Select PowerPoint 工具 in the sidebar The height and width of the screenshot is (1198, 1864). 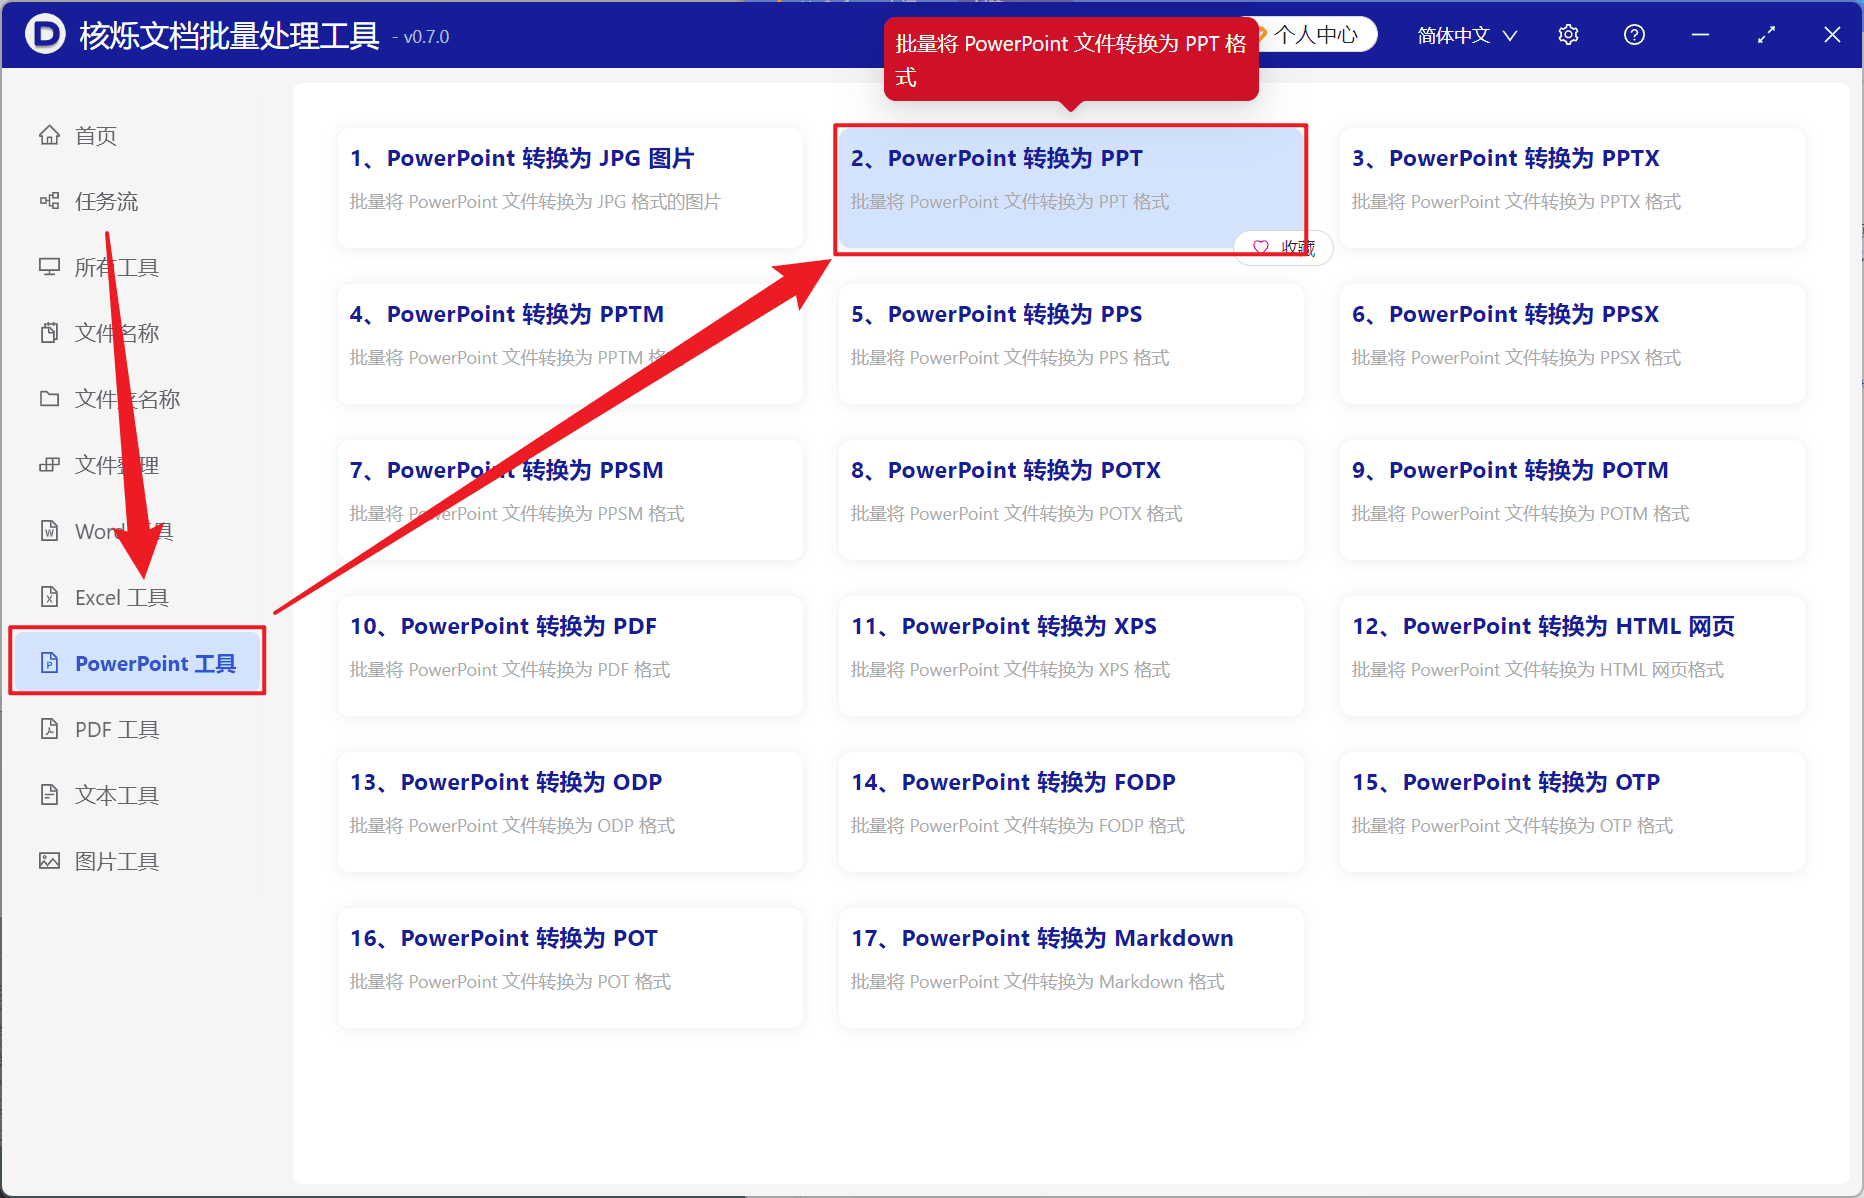pyautogui.click(x=138, y=663)
